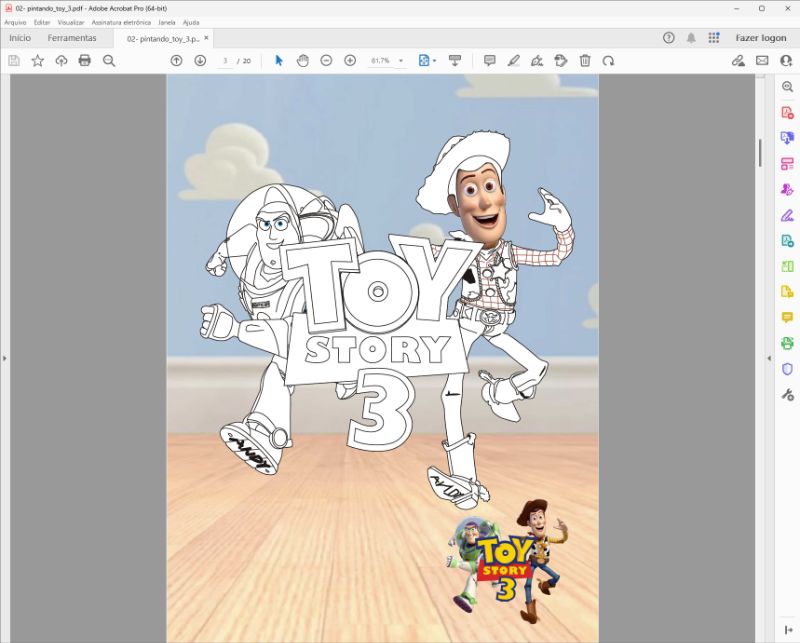Image resolution: width=800 pixels, height=643 pixels.
Task: Activate the Hand pan tool
Action: tap(303, 61)
